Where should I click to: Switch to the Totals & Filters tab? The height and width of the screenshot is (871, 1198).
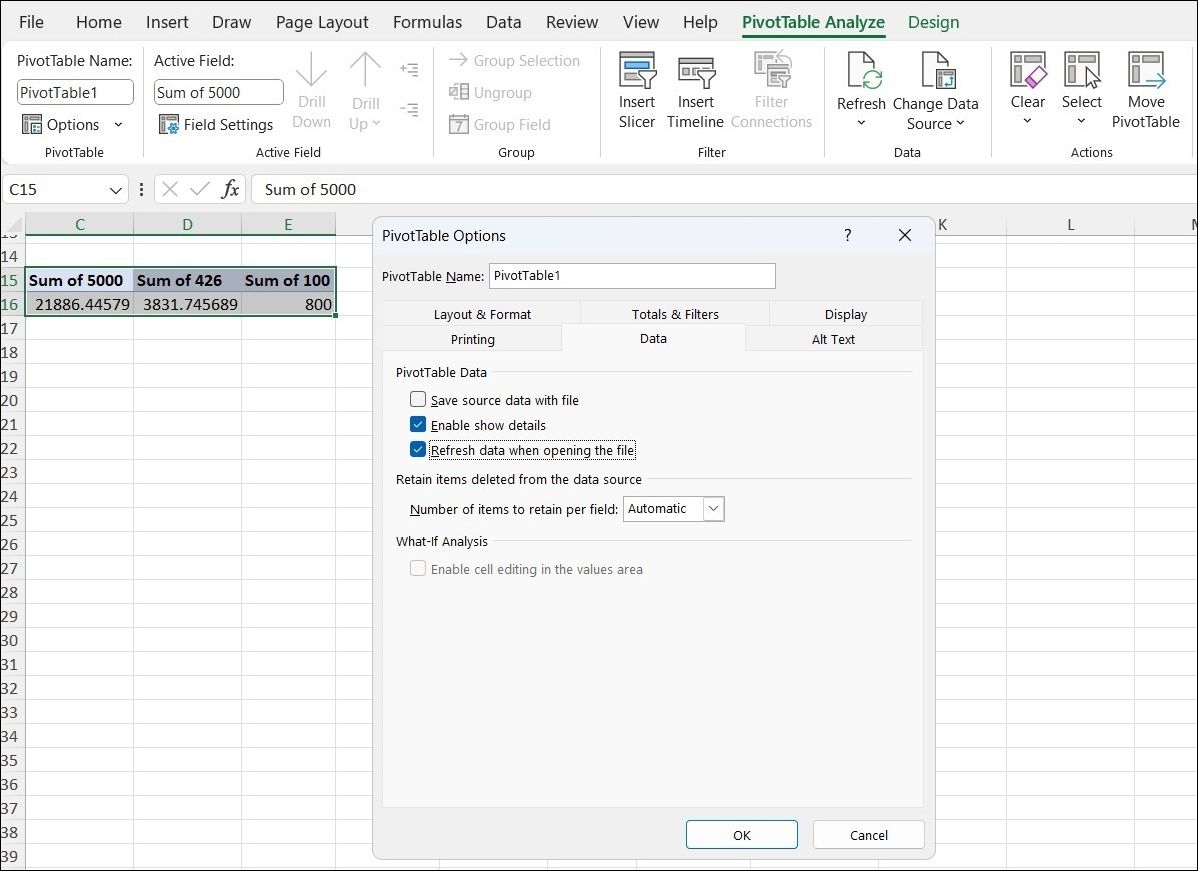click(x=674, y=313)
